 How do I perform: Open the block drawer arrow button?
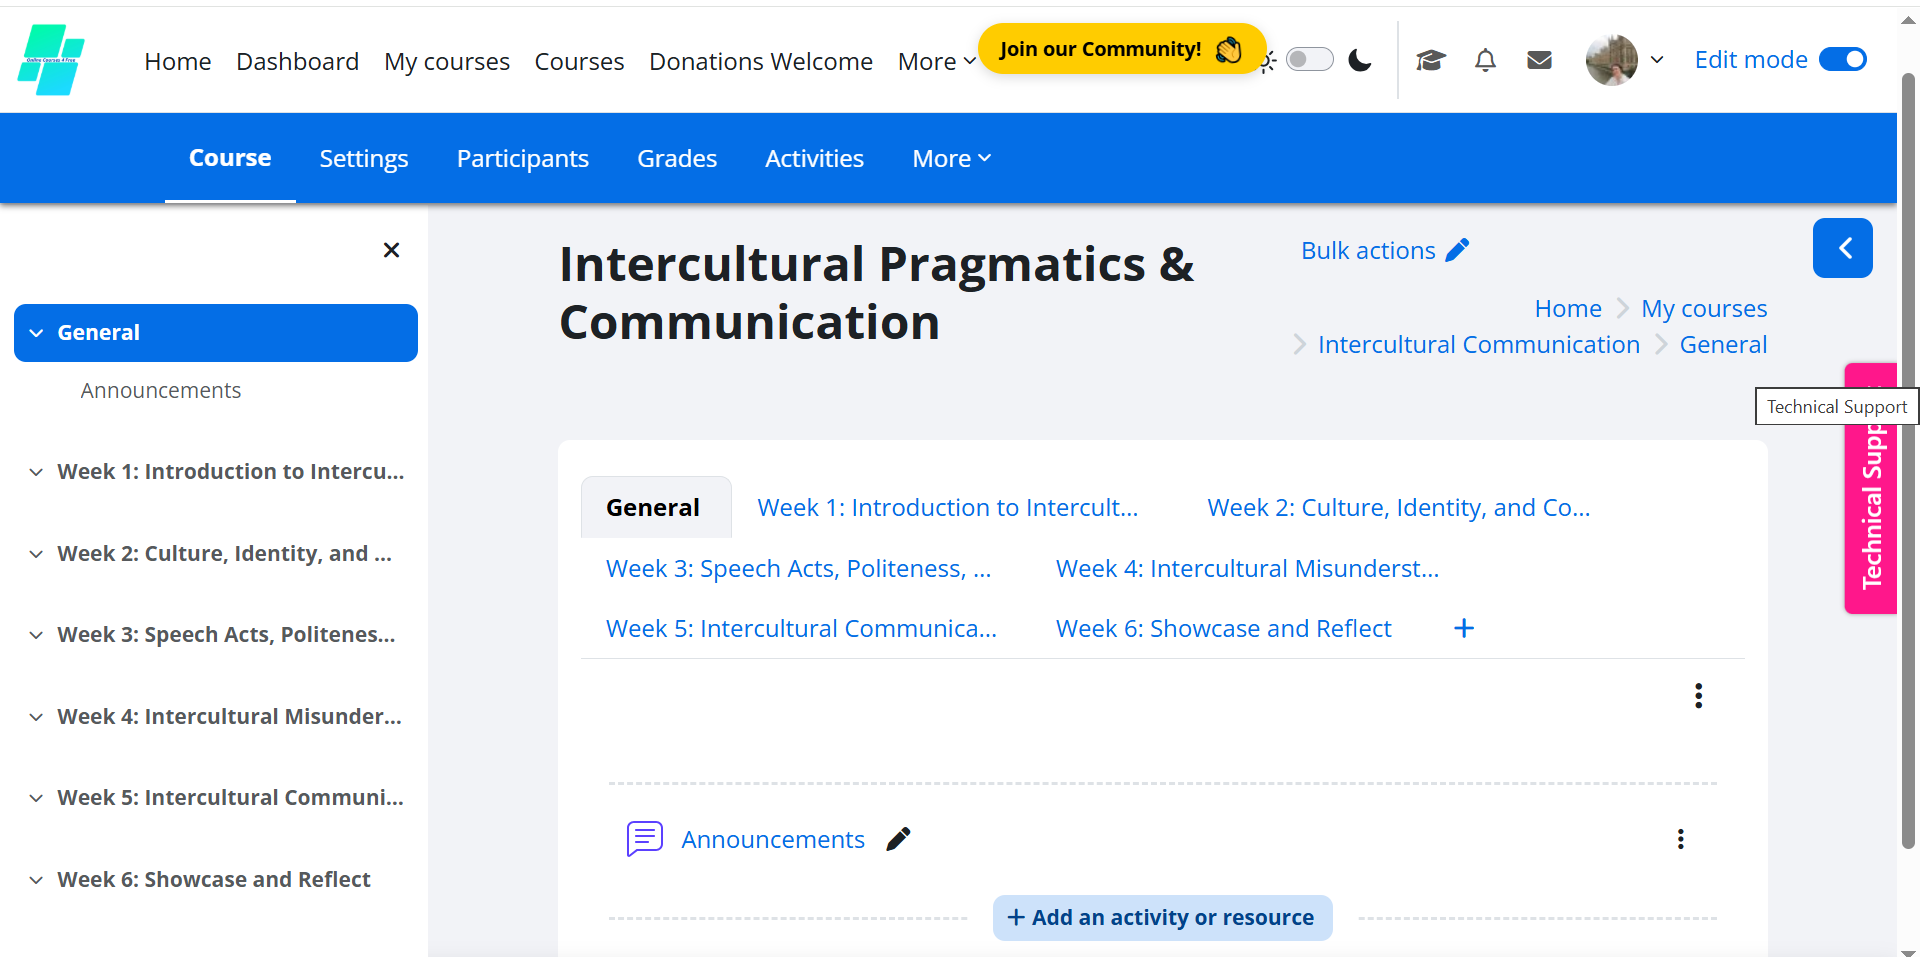pyautogui.click(x=1842, y=248)
